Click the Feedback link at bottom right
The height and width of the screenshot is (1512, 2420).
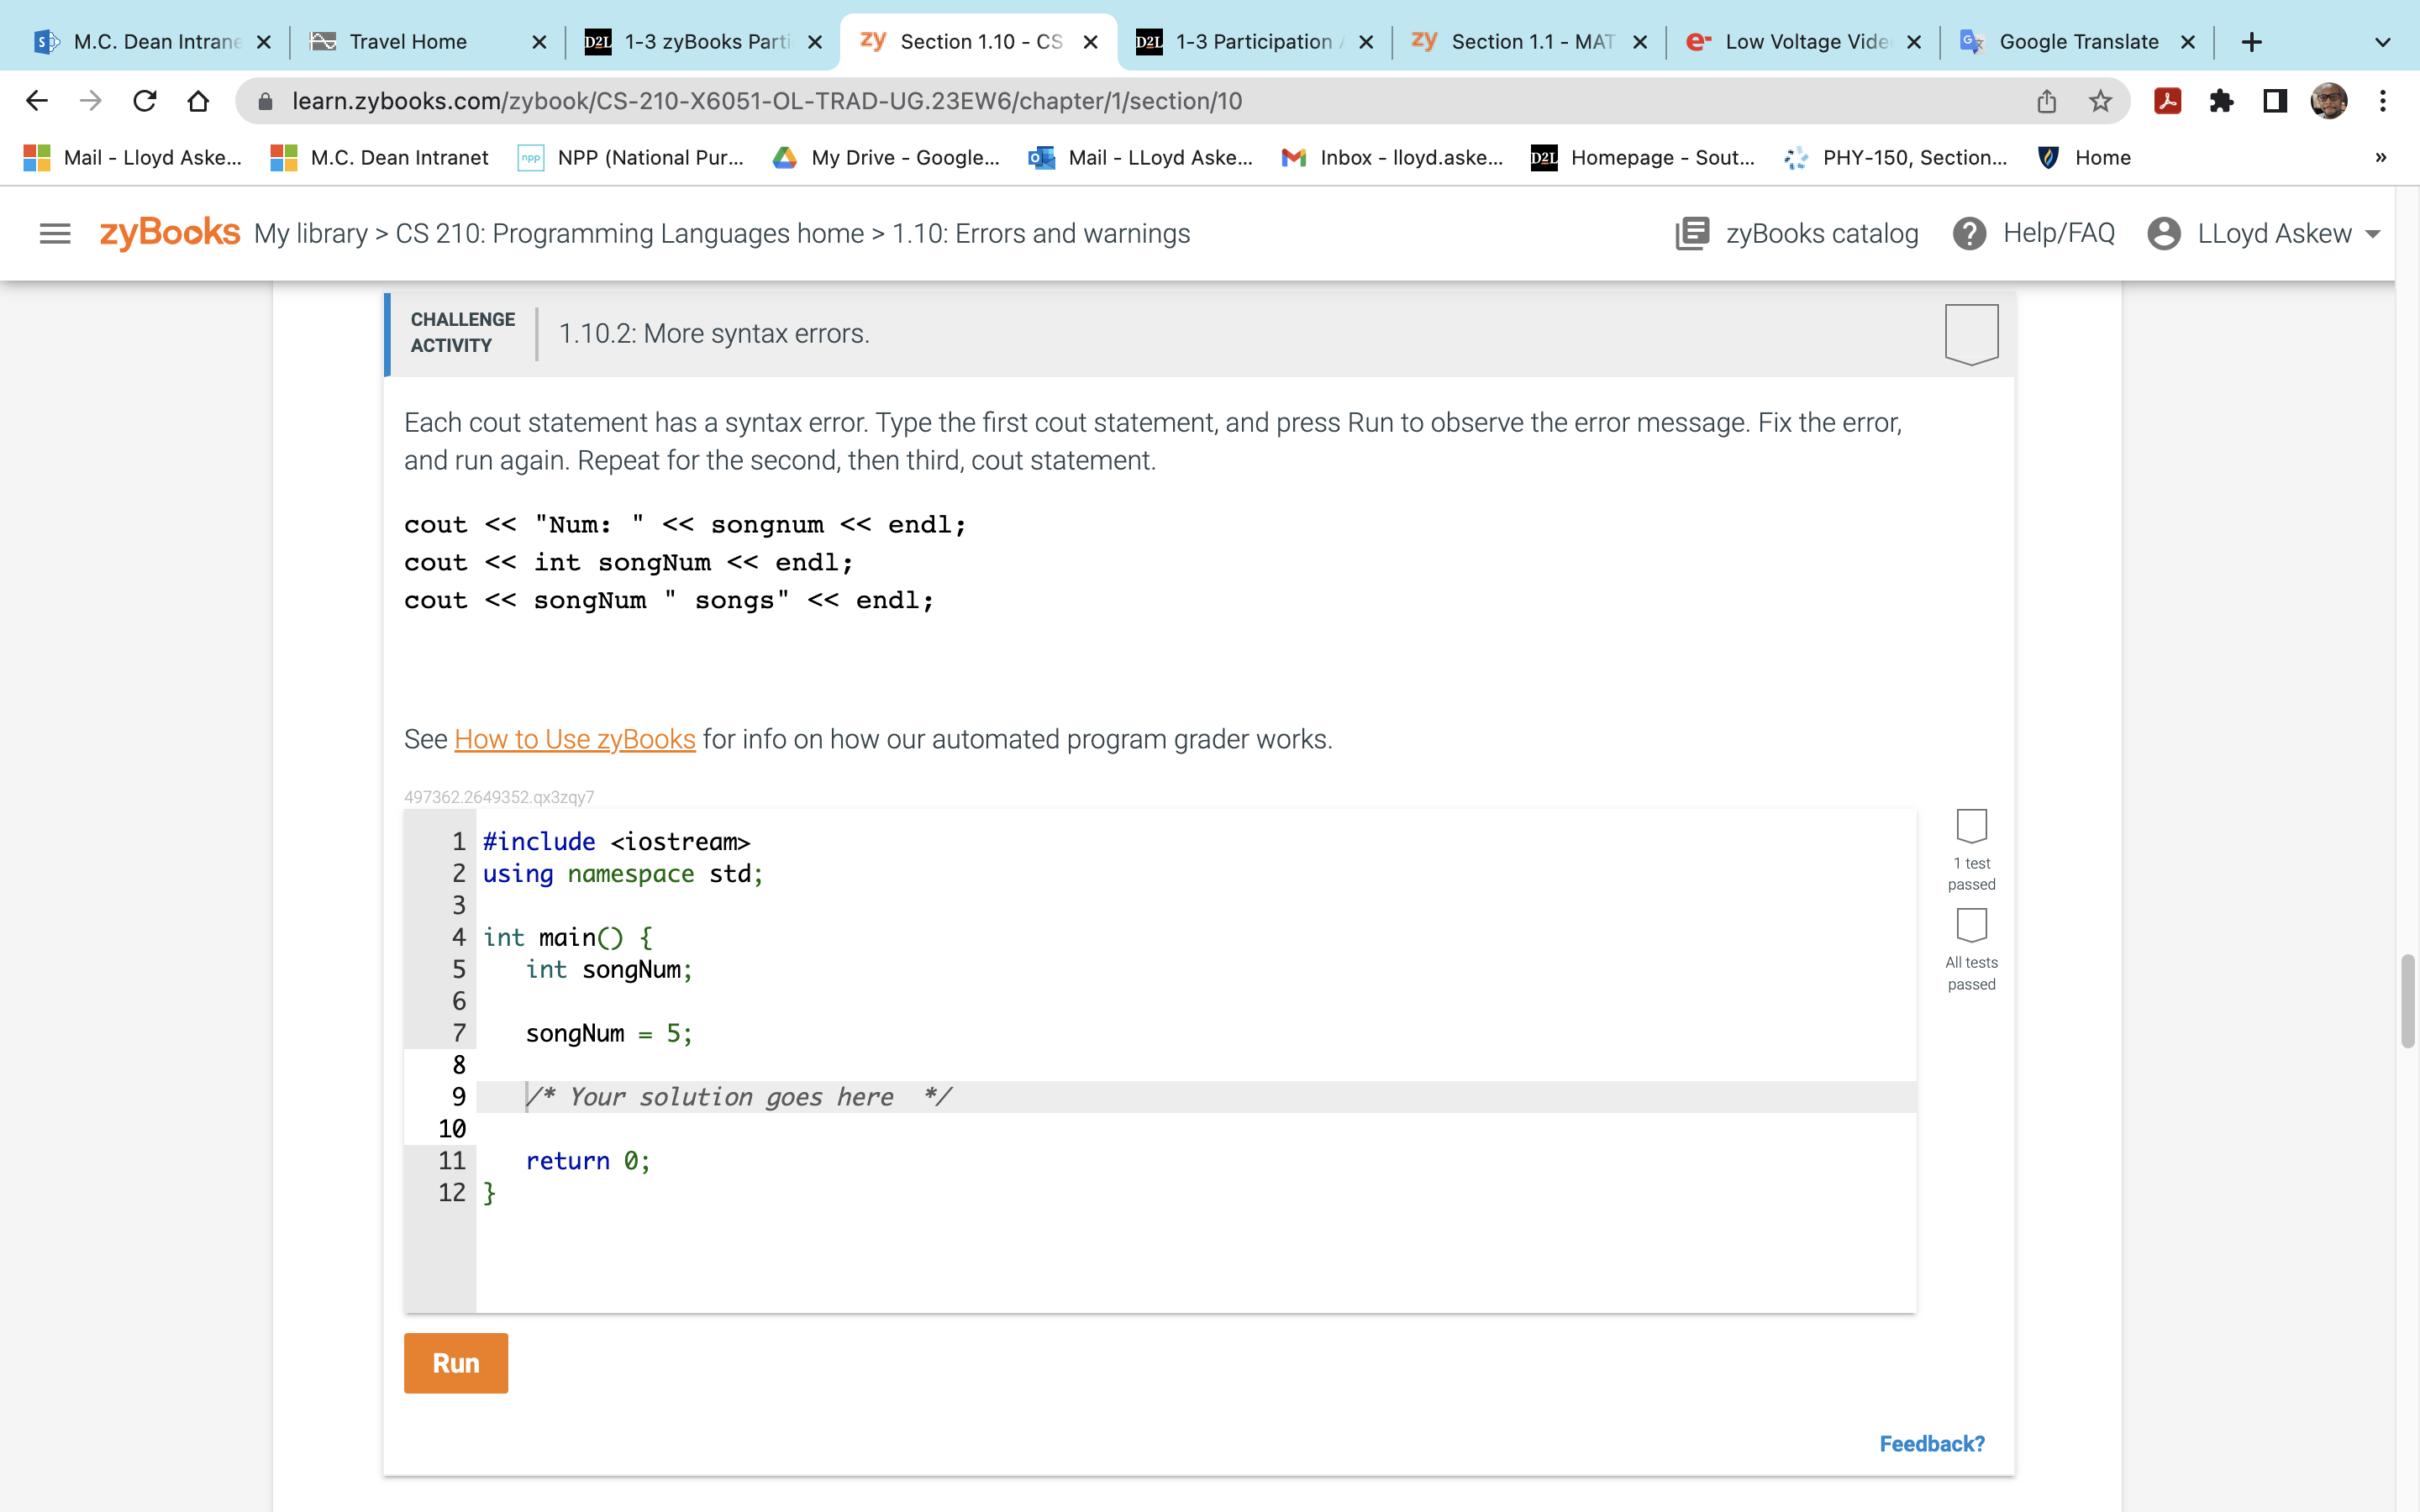pos(1930,1442)
